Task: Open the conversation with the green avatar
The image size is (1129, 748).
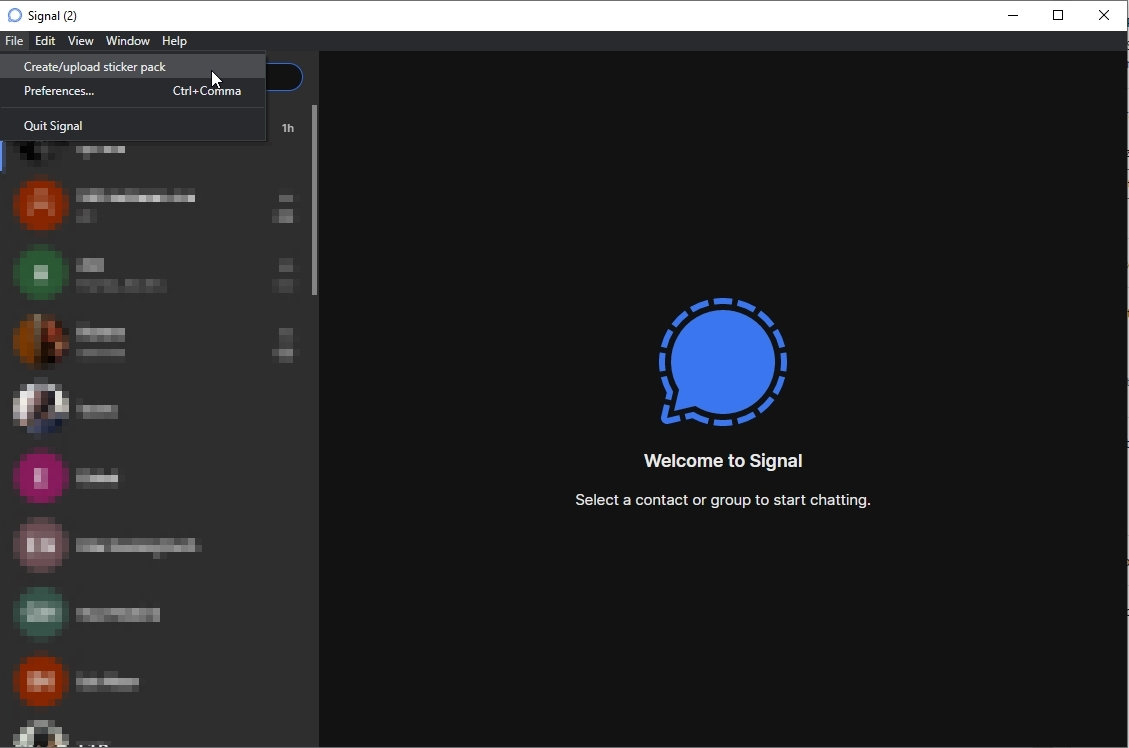Action: (150, 274)
